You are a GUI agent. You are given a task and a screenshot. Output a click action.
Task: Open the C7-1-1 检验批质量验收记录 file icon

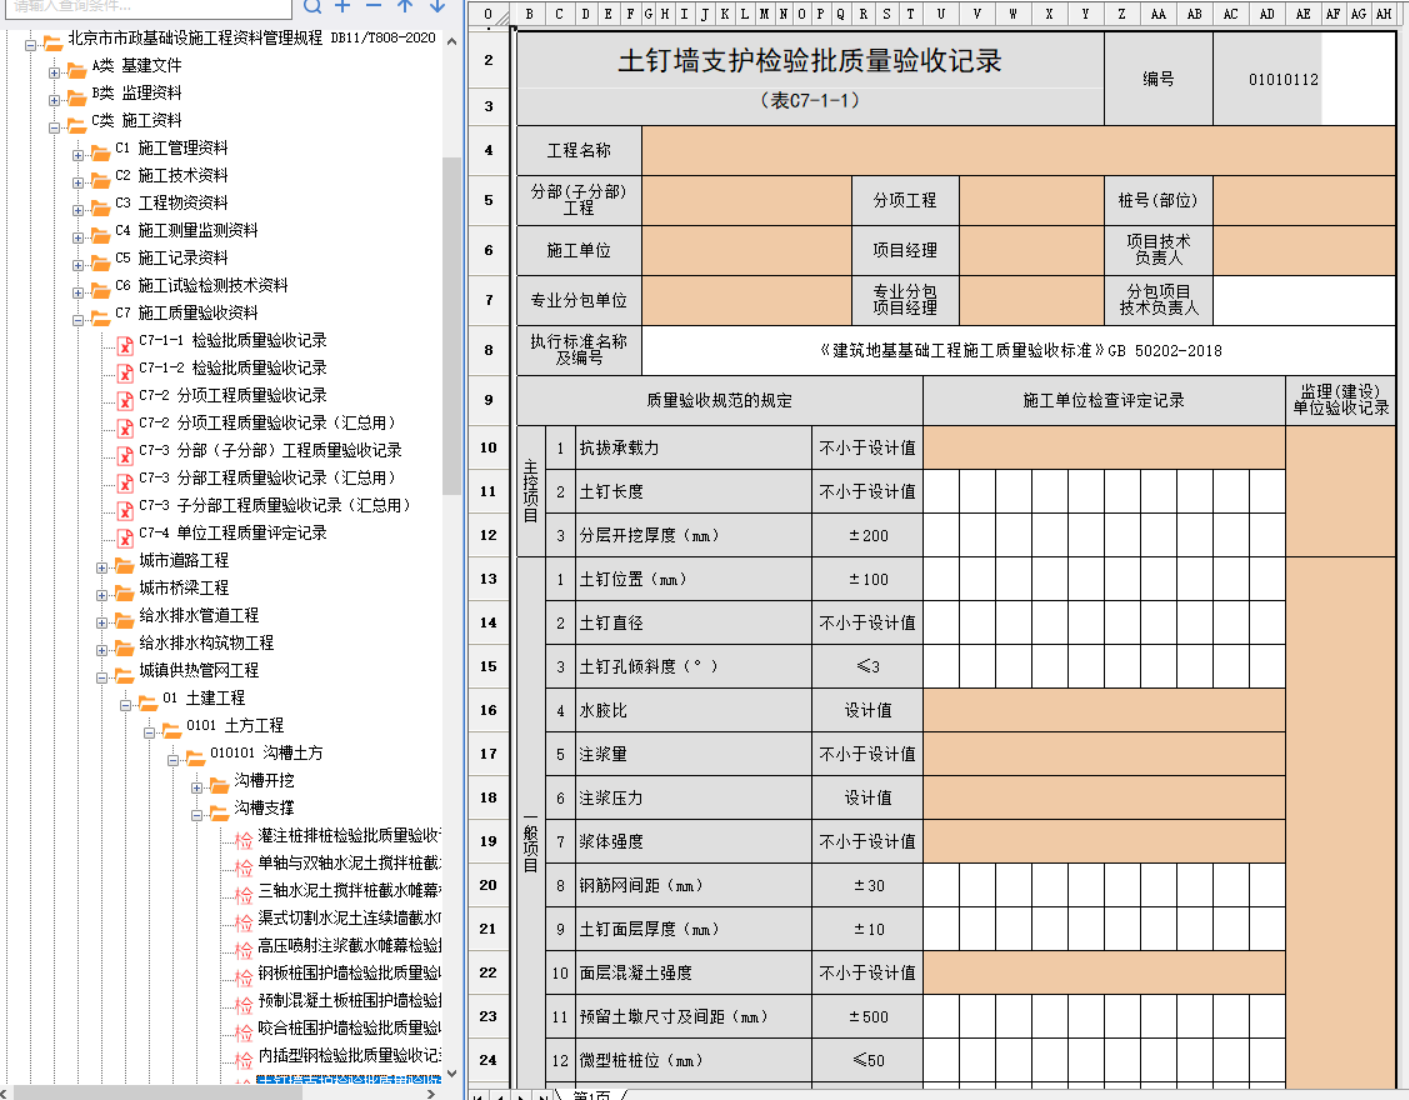point(125,345)
